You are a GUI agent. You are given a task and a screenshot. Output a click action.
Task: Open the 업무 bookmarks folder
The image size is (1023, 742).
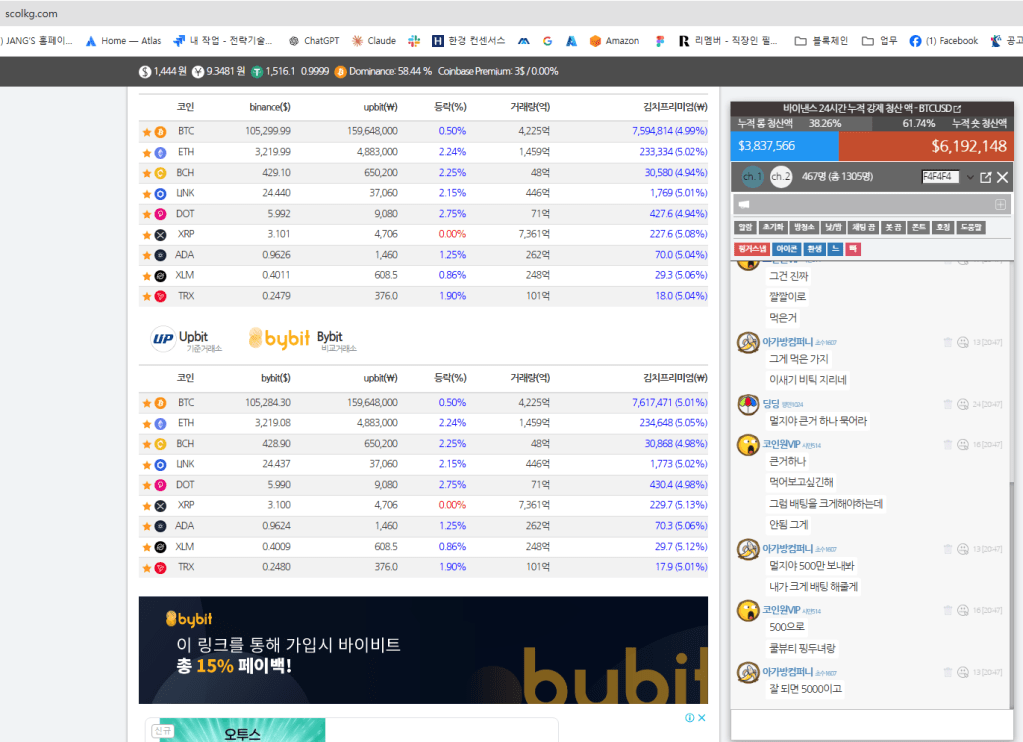880,41
